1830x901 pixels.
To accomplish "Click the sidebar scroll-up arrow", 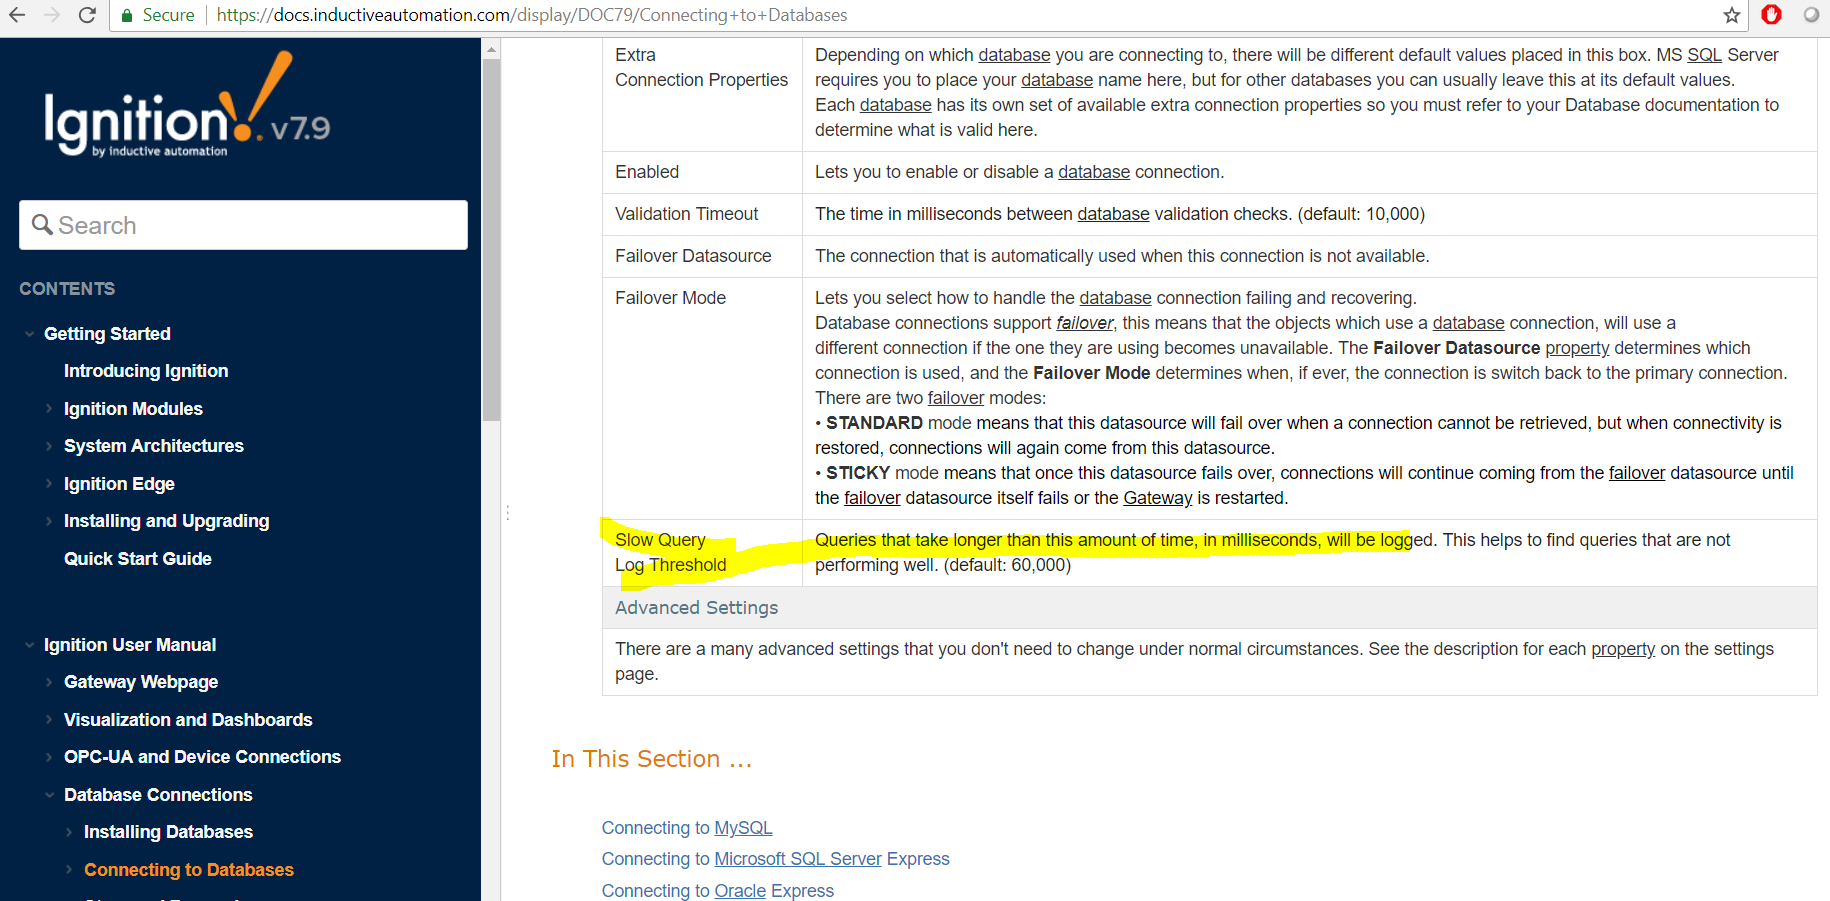I will (x=491, y=48).
